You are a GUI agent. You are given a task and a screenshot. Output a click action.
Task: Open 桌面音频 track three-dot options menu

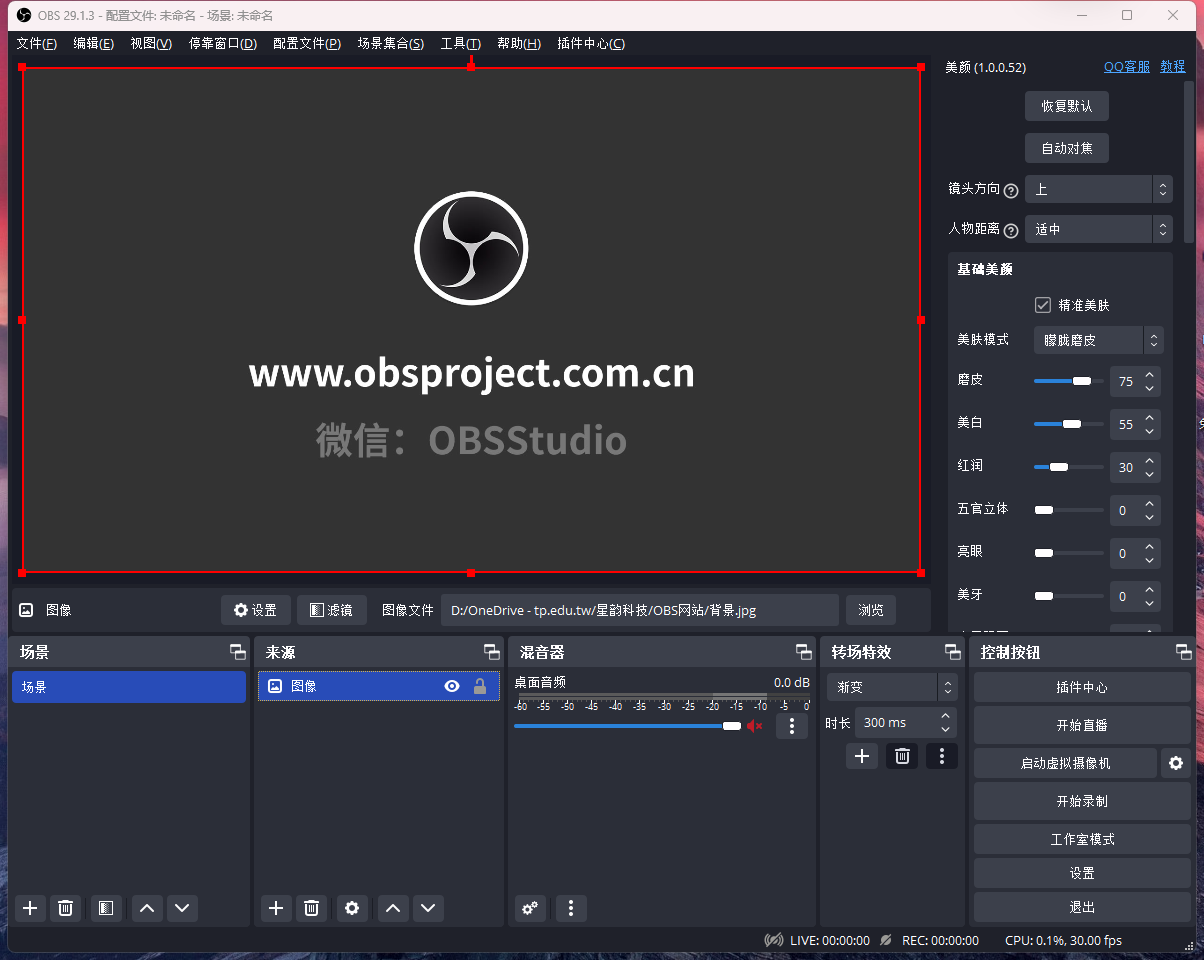pos(791,726)
